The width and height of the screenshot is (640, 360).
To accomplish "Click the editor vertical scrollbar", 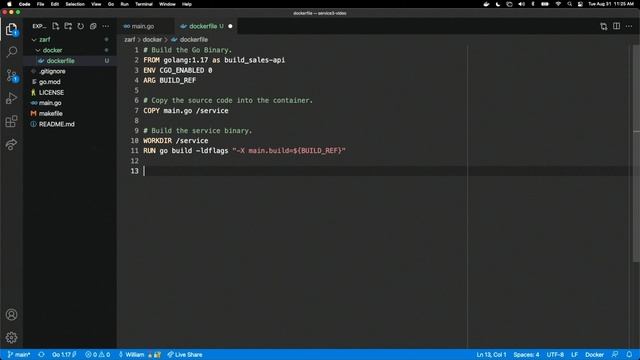I will click(636, 153).
